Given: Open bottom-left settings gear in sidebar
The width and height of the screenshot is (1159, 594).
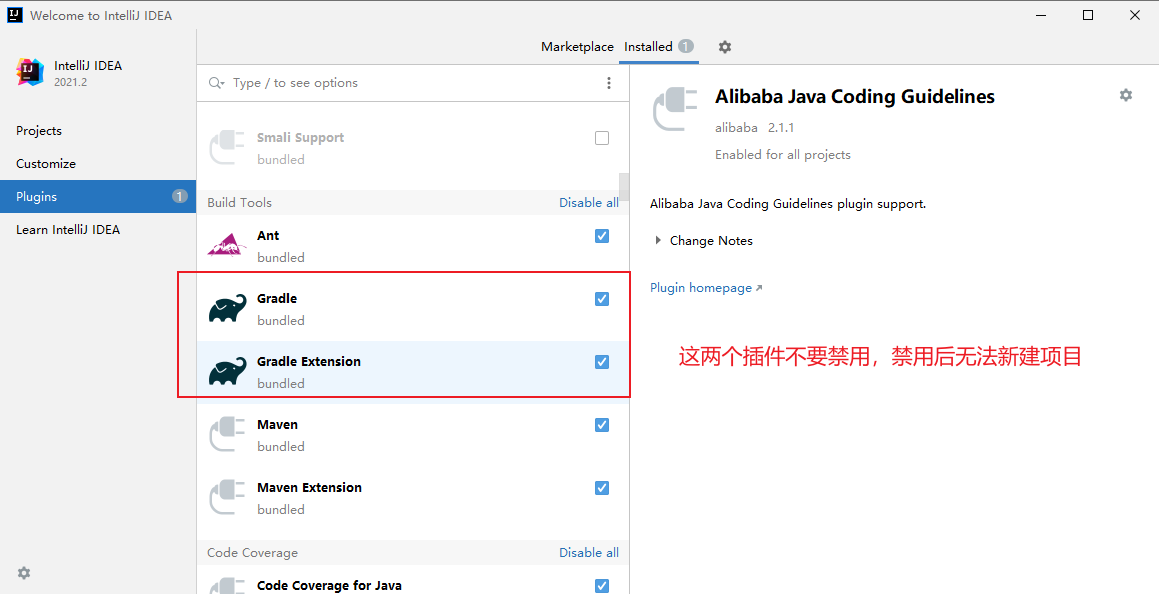Looking at the screenshot, I should [24, 573].
